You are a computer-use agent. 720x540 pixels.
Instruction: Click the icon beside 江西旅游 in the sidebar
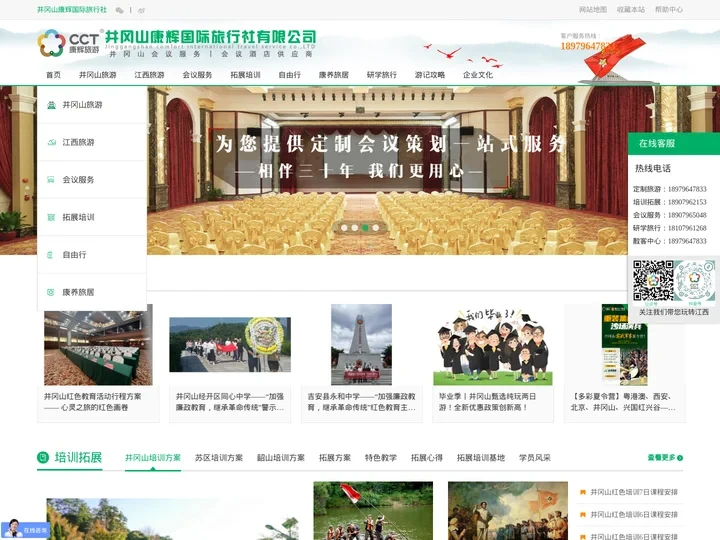[51, 142]
